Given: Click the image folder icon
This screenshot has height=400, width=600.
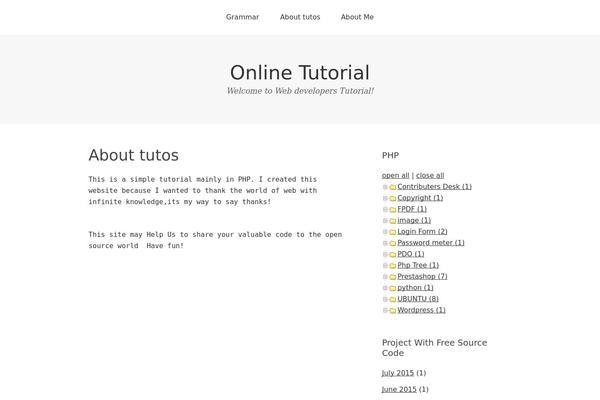Looking at the screenshot, I should [x=393, y=221].
